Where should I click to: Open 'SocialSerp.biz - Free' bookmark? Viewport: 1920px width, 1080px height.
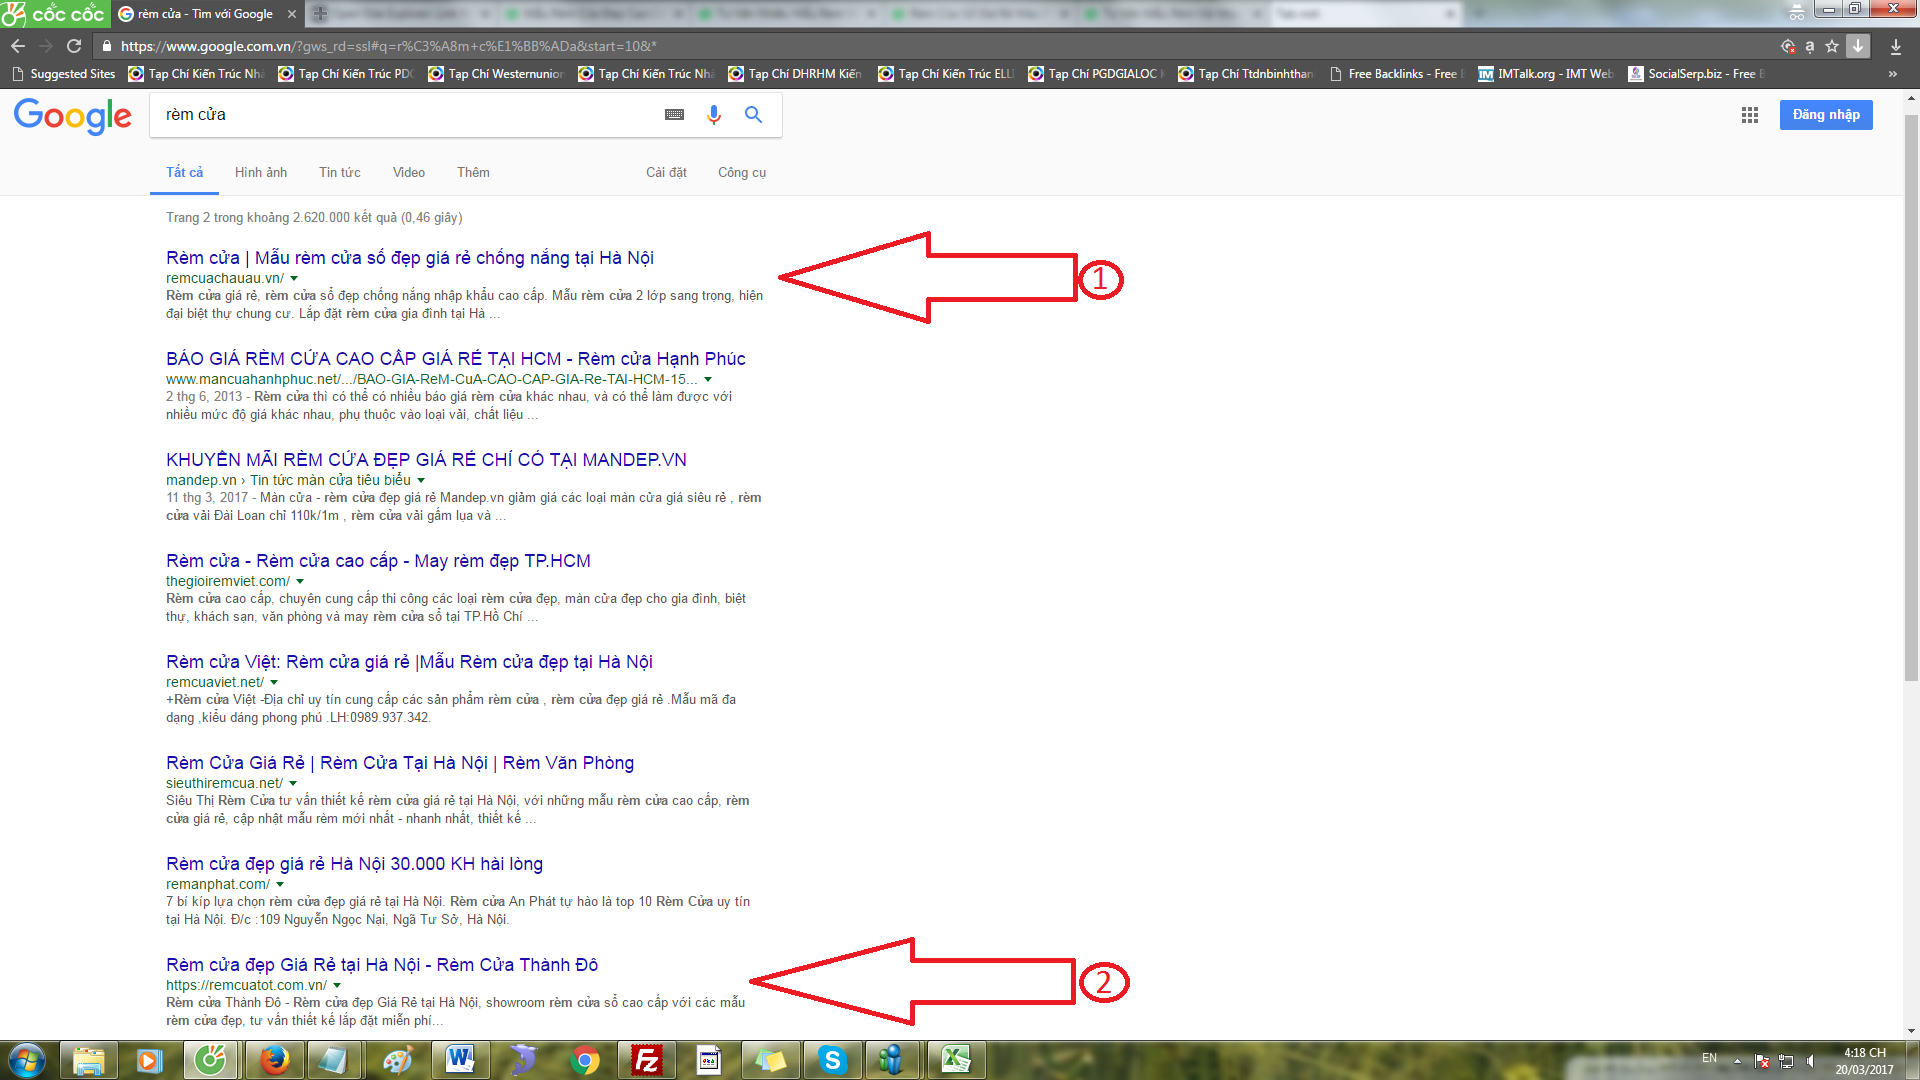click(1696, 74)
